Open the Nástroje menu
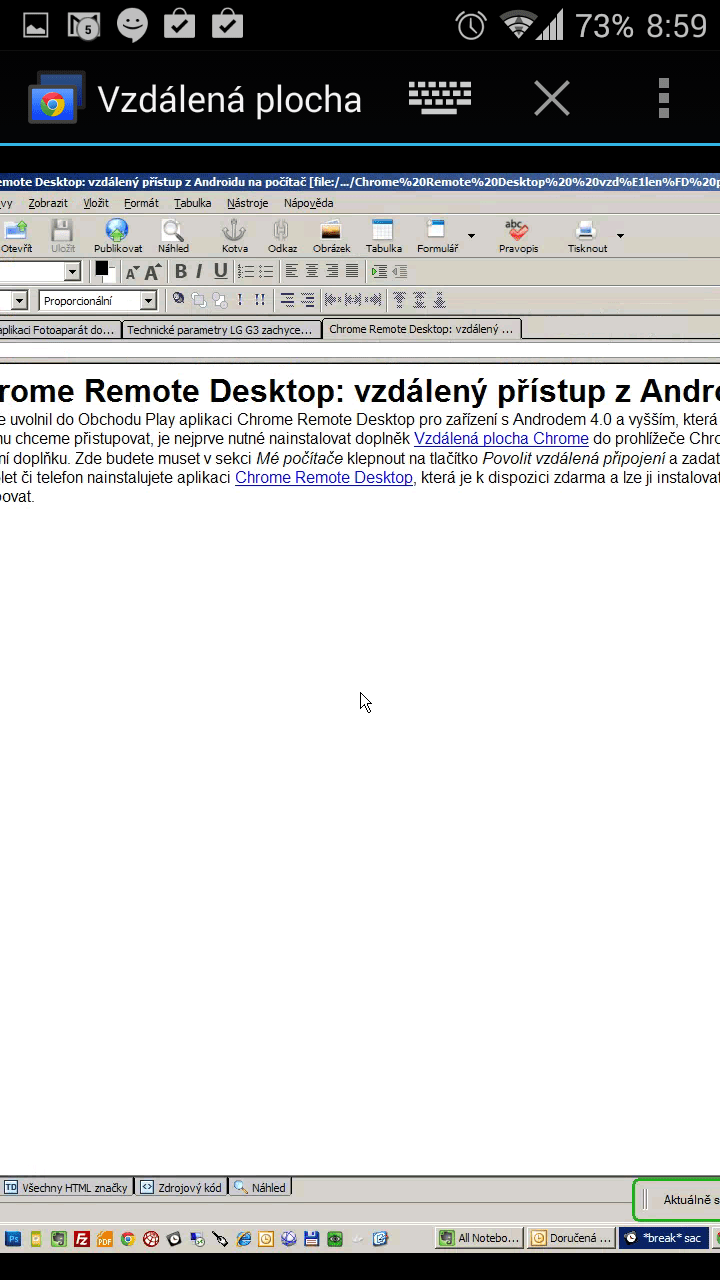 pyautogui.click(x=247, y=203)
